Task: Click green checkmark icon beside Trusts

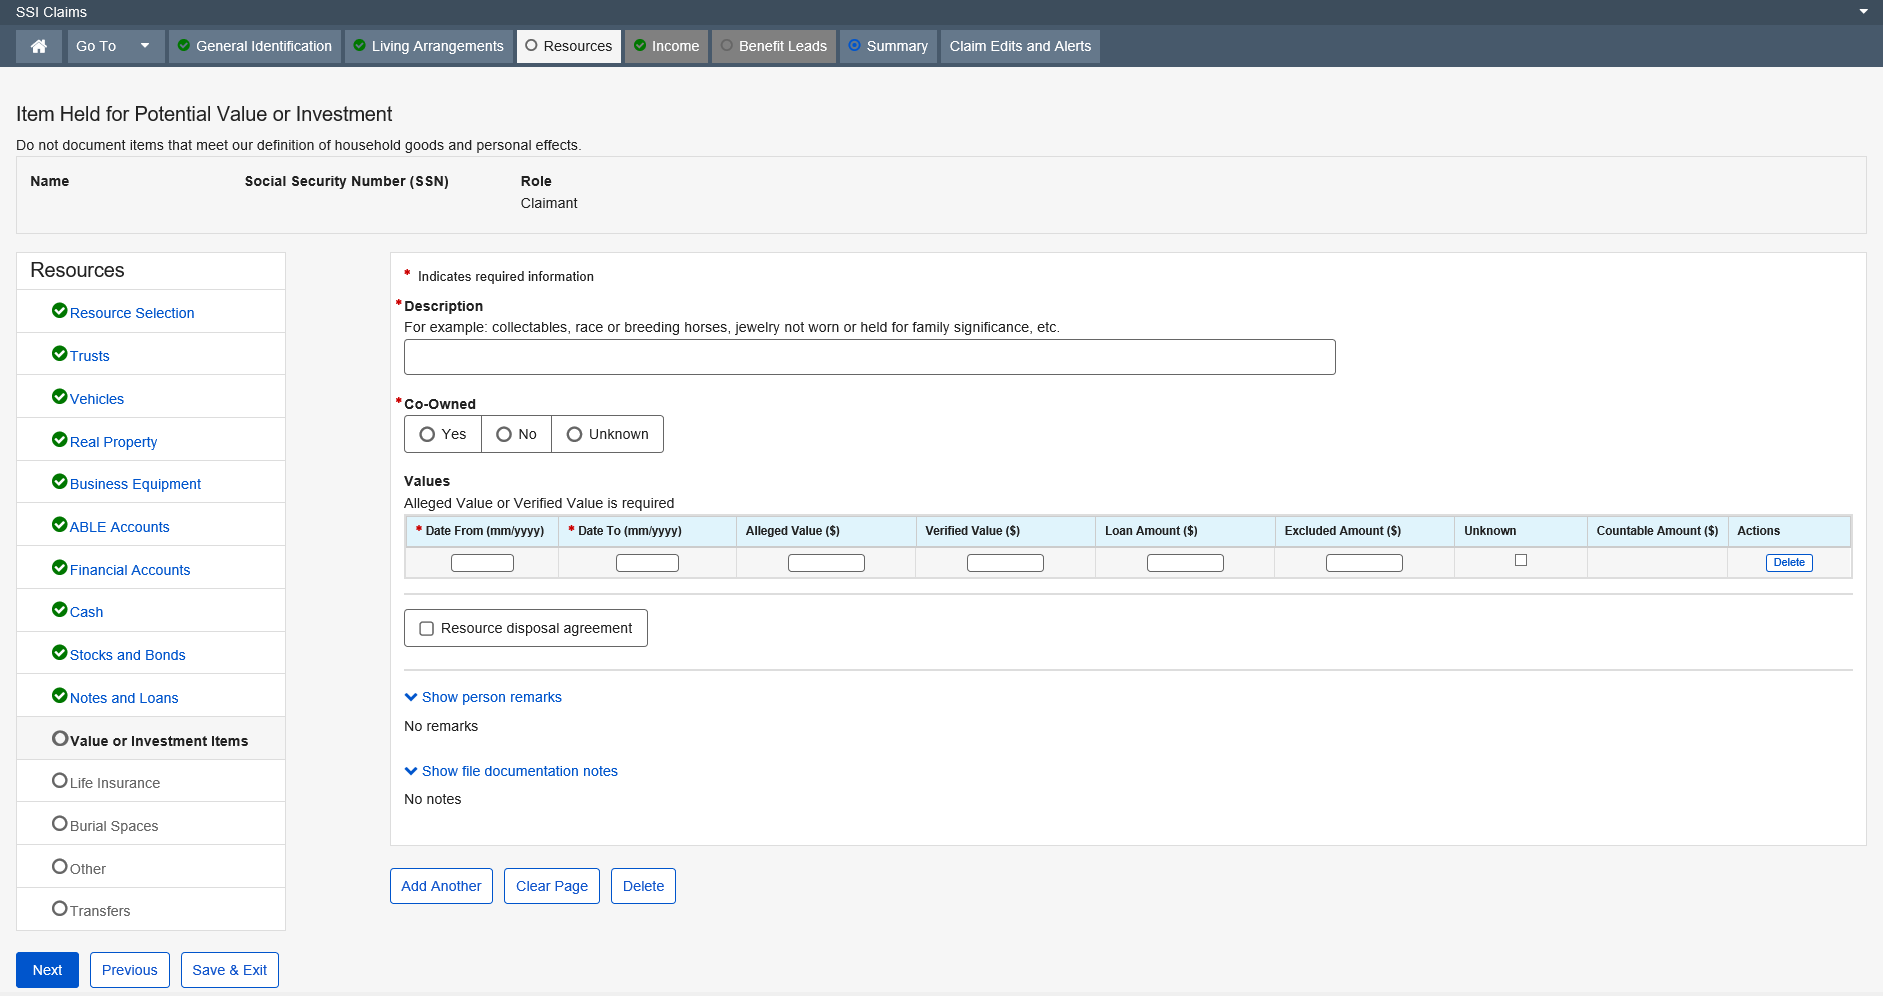Action: point(59,354)
